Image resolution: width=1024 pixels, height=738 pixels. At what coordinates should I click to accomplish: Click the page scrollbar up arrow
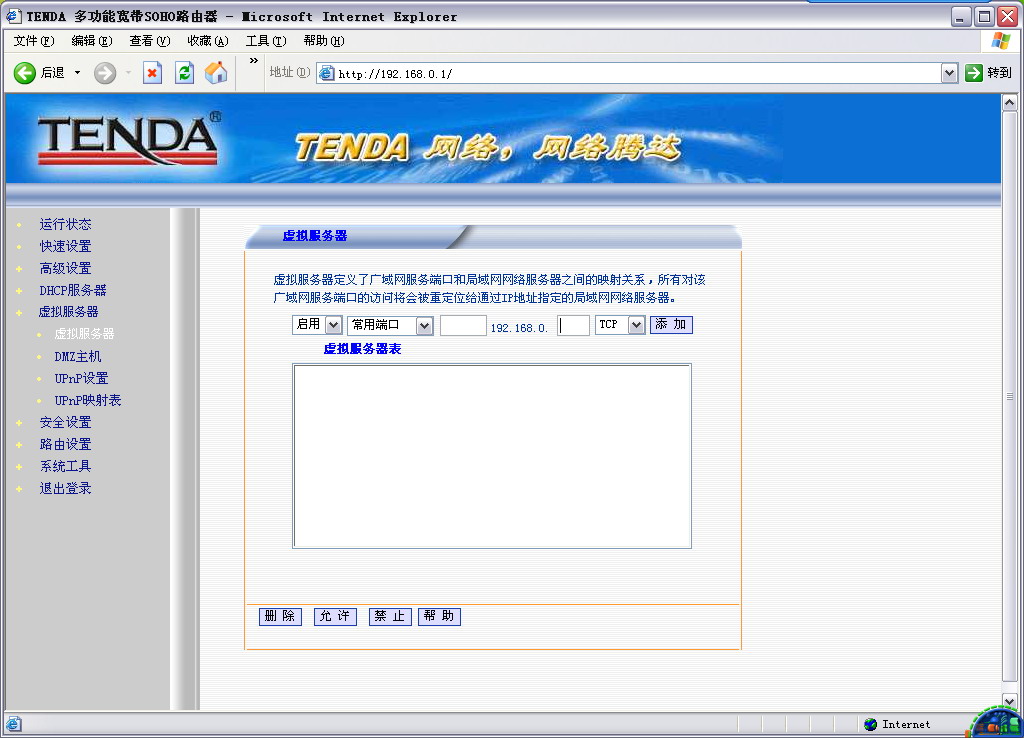(x=1010, y=102)
